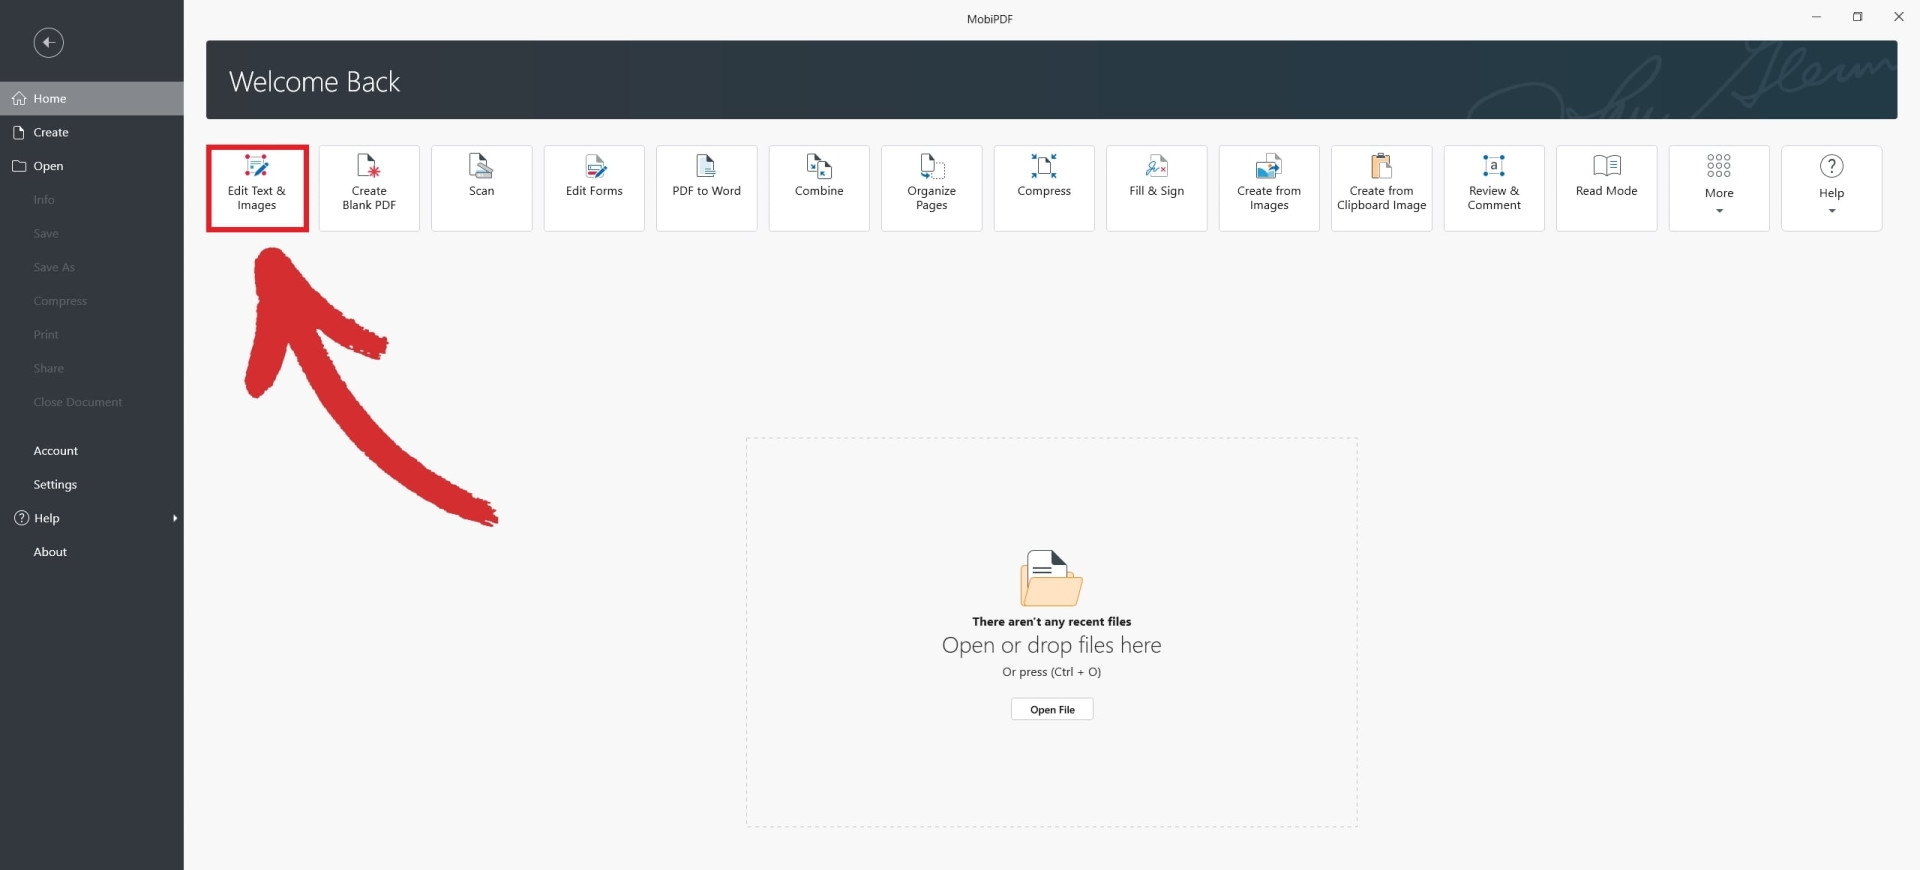Select Create from Images
The height and width of the screenshot is (870, 1920).
(1268, 187)
